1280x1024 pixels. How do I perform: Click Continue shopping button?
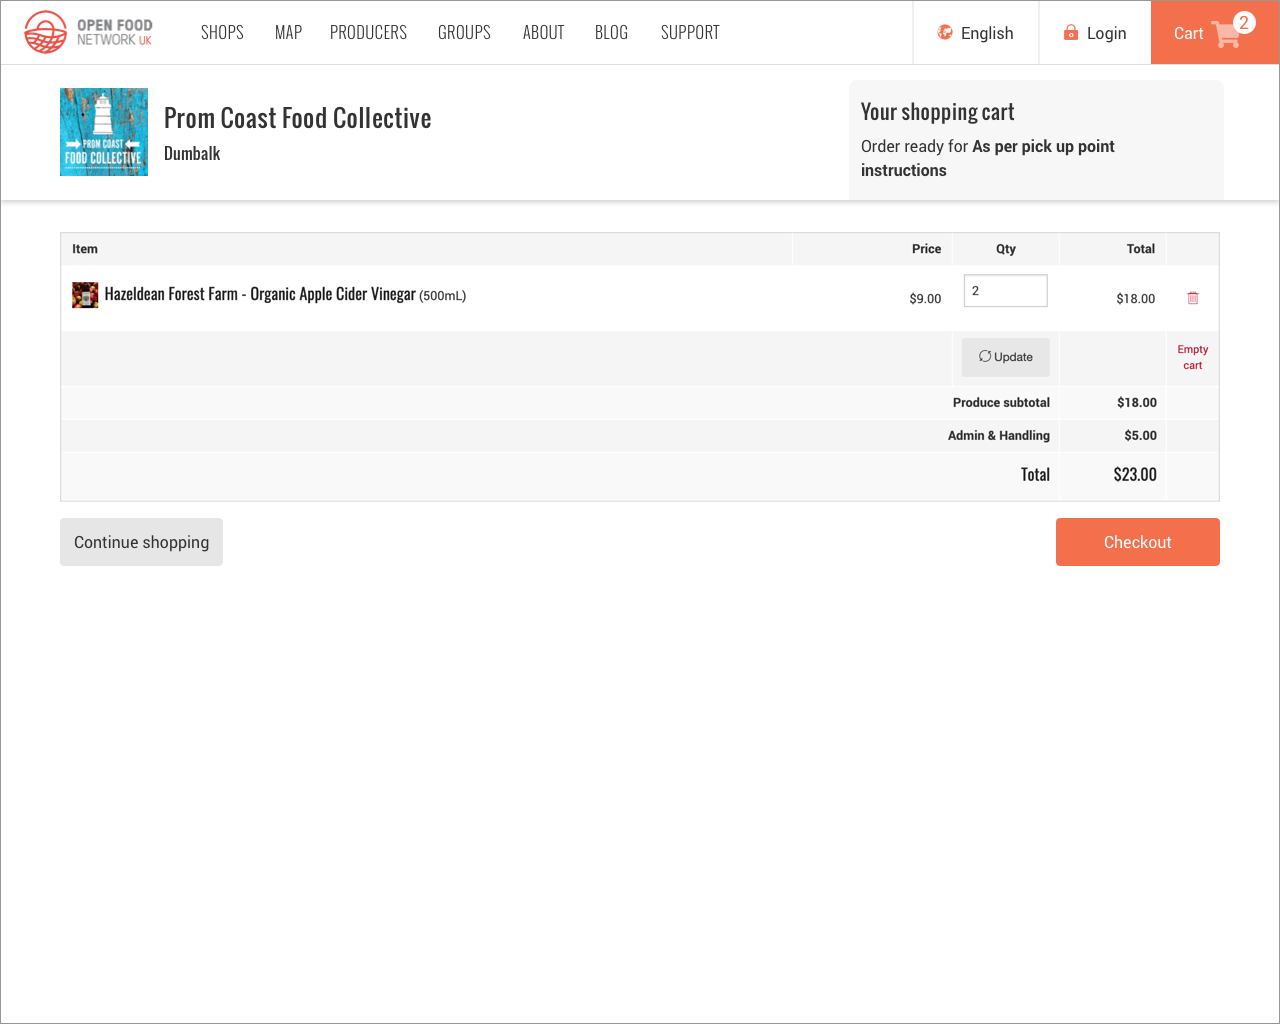point(141,542)
